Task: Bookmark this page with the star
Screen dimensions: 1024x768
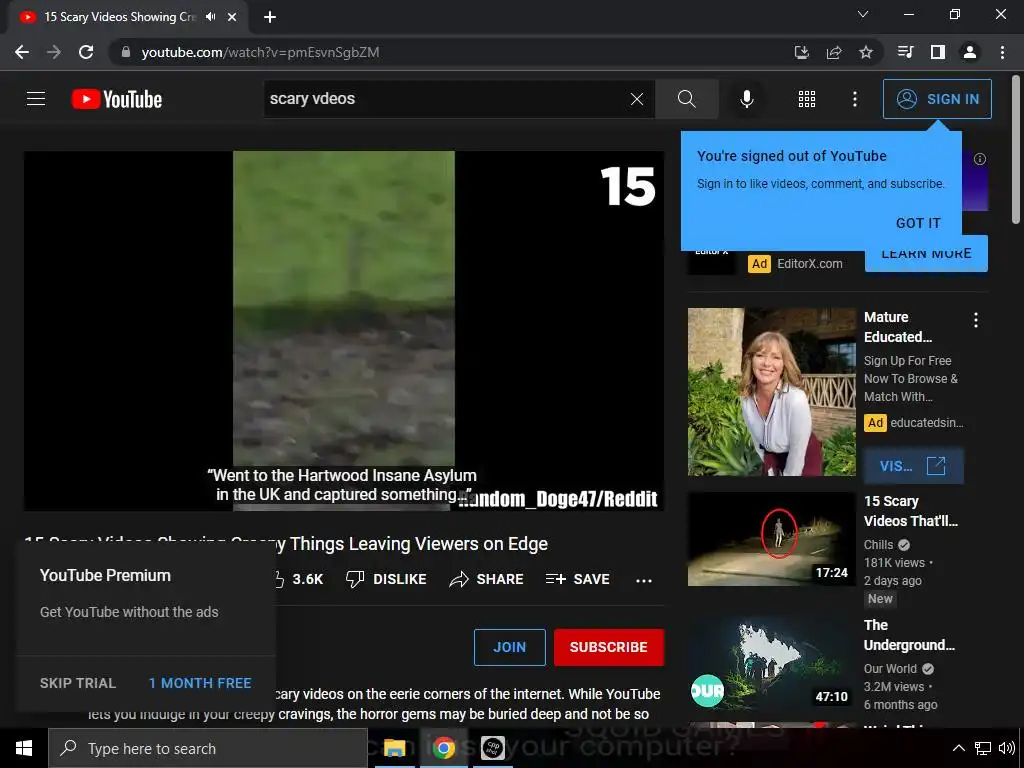Action: click(x=866, y=52)
